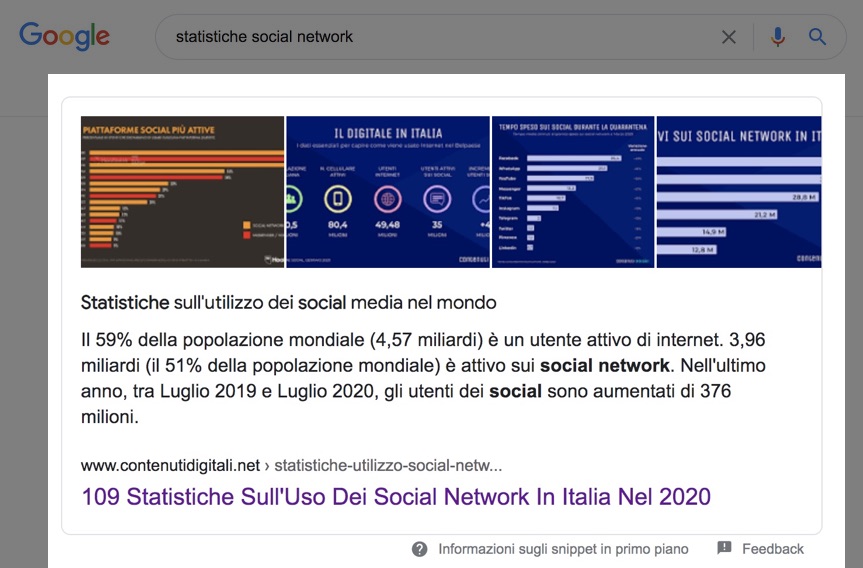Select heading 'Statistiche sull'utilizzo dei social media nel mondo'
This screenshot has height=568, width=863.
tap(288, 302)
